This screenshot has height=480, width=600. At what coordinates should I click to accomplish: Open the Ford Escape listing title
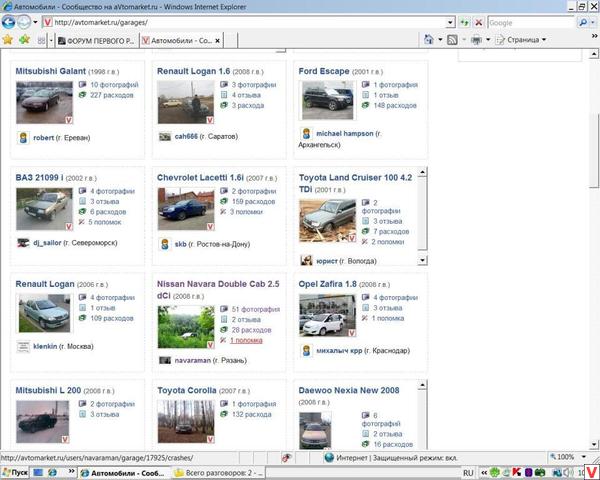(x=324, y=71)
